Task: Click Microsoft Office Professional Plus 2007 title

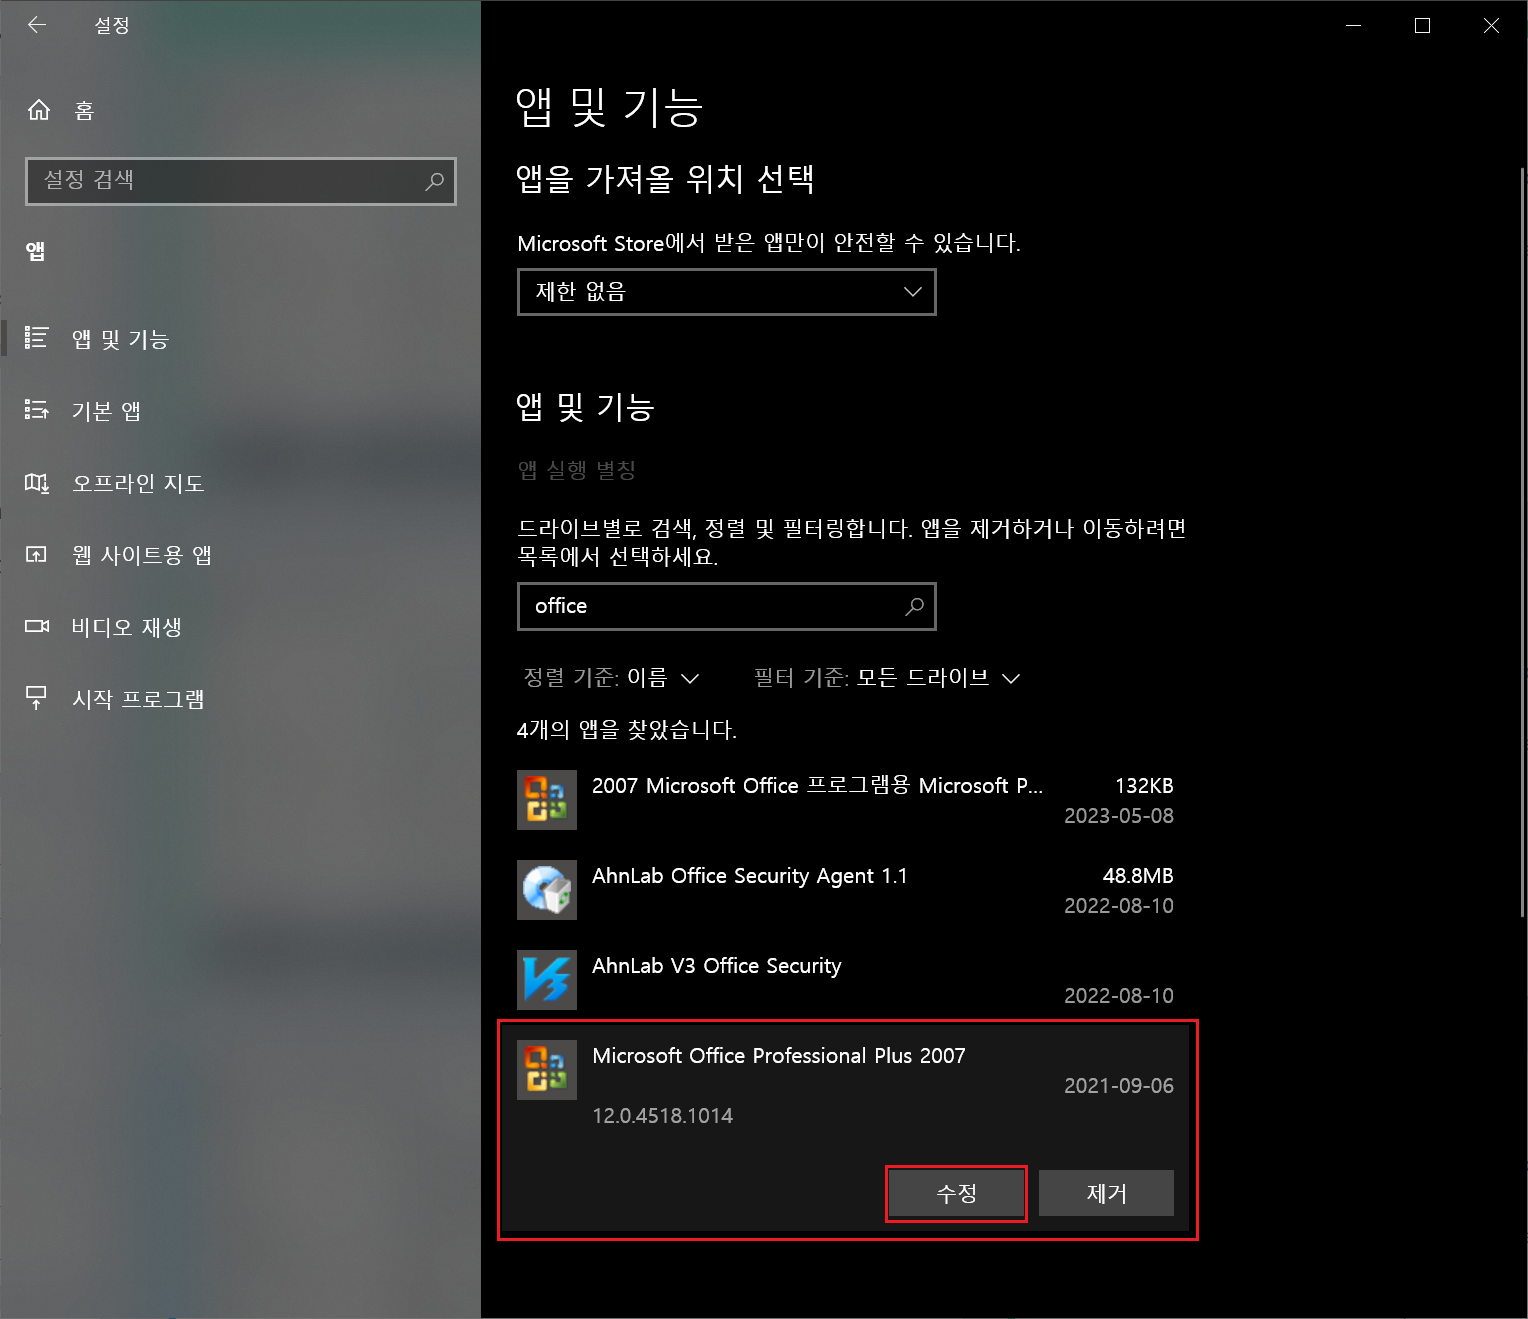Action: (779, 1056)
